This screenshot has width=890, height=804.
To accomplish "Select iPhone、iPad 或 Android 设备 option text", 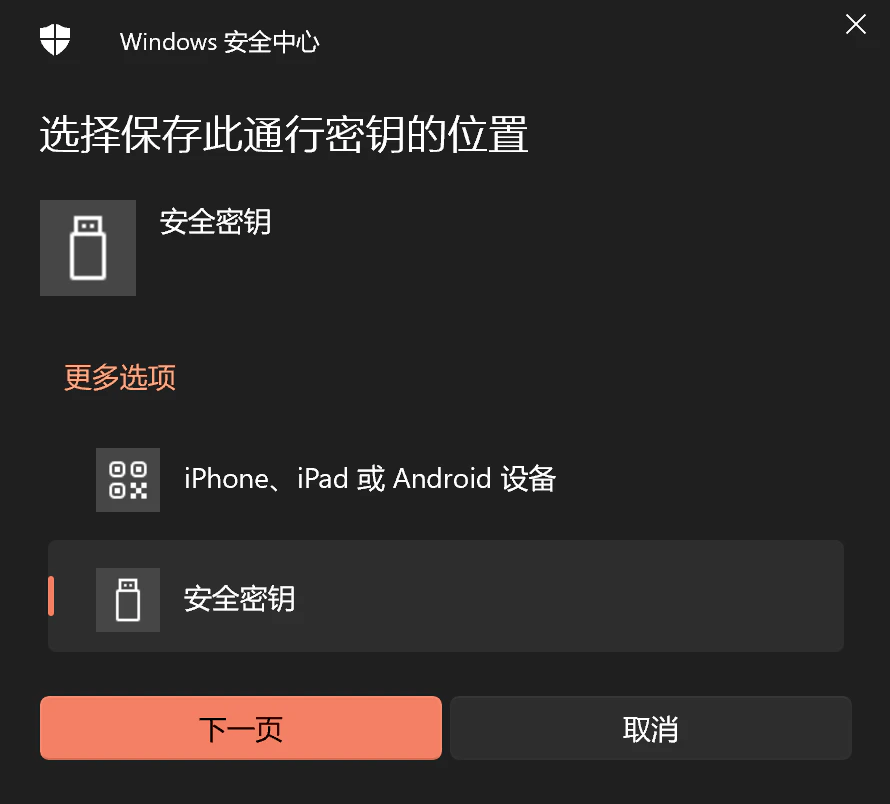I will (x=370, y=479).
